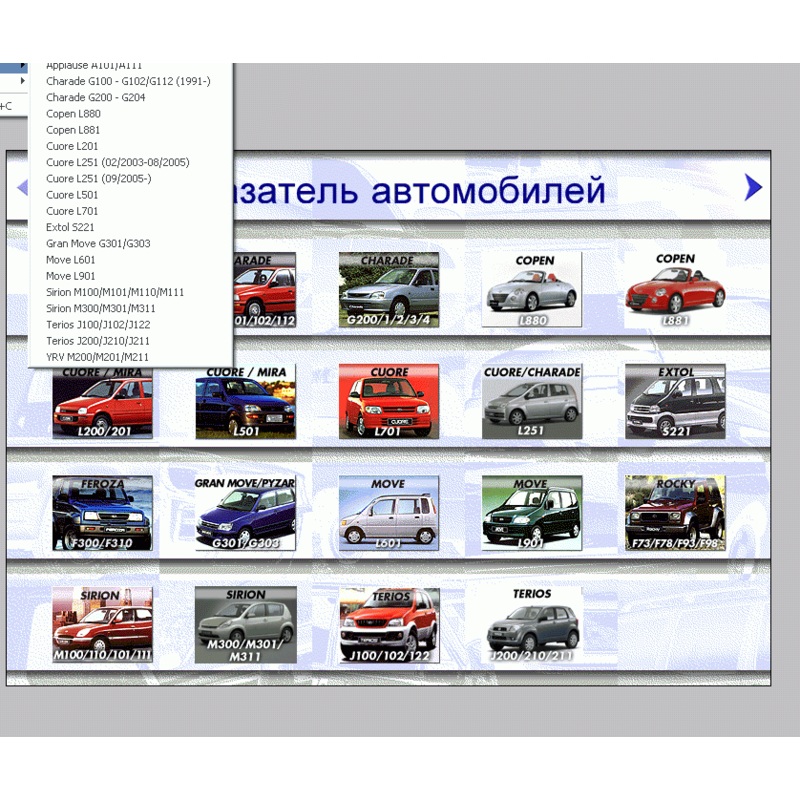Open grey Terios J200/210/211 thumbnail
This screenshot has height=800, width=800.
(x=532, y=625)
